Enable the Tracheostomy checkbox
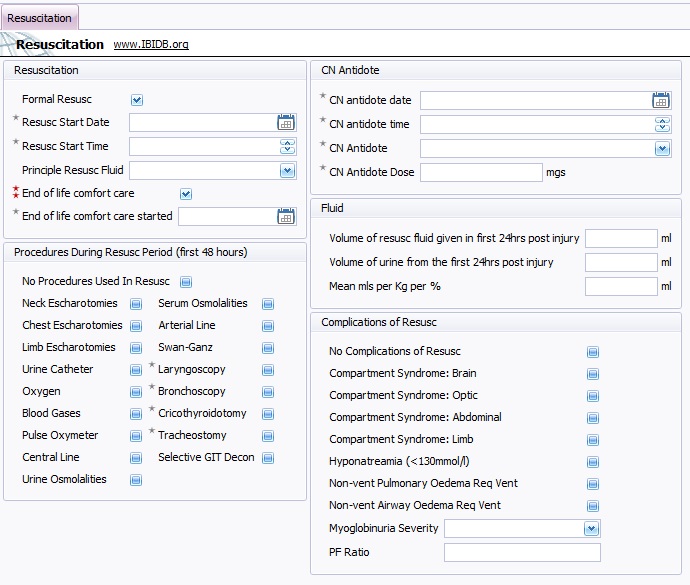690x585 pixels. (268, 436)
